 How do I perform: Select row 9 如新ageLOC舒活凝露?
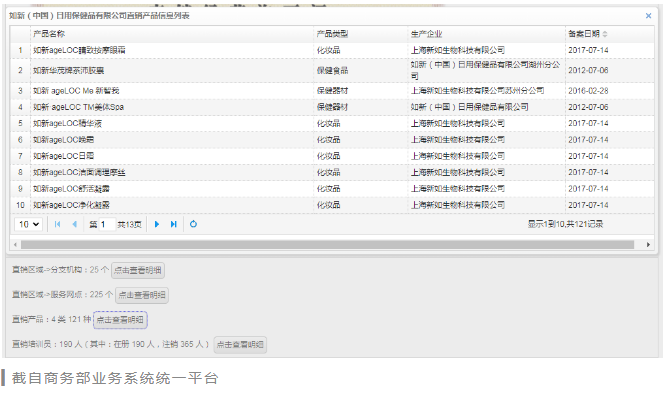332,189
